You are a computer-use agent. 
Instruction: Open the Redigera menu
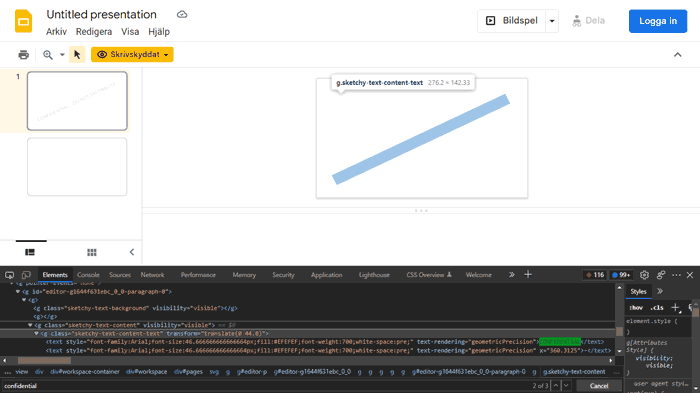(x=94, y=32)
